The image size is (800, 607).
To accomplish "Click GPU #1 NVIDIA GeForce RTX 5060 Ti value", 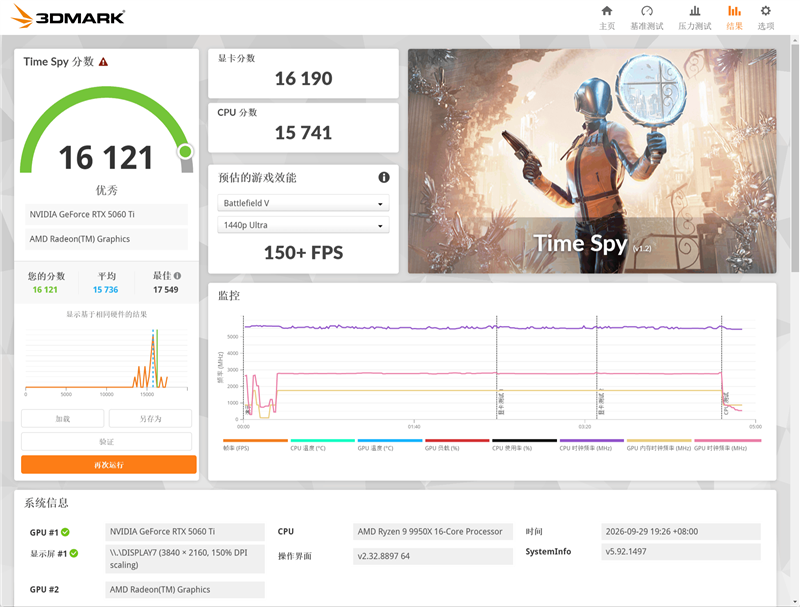I will (185, 532).
